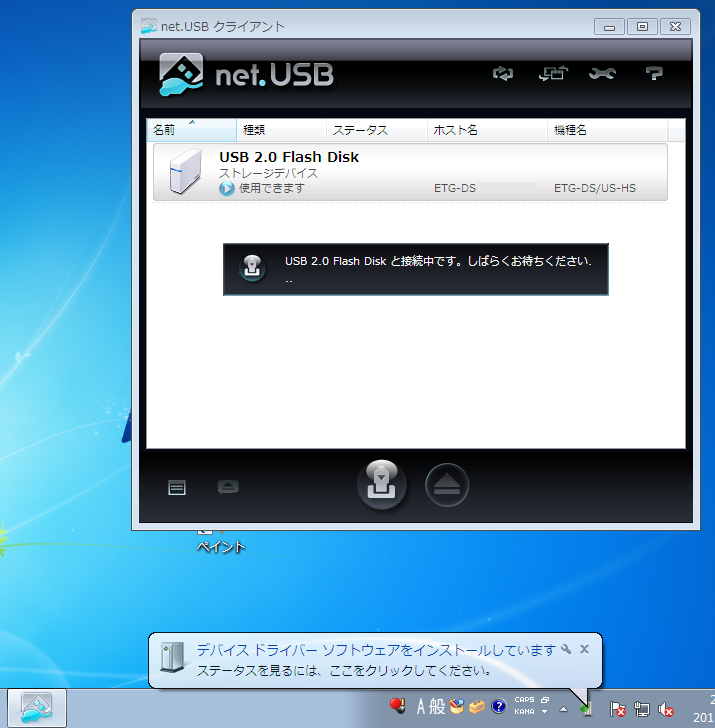Click the 使用できます status text
Screen dimensions: 715x728
coord(272,188)
